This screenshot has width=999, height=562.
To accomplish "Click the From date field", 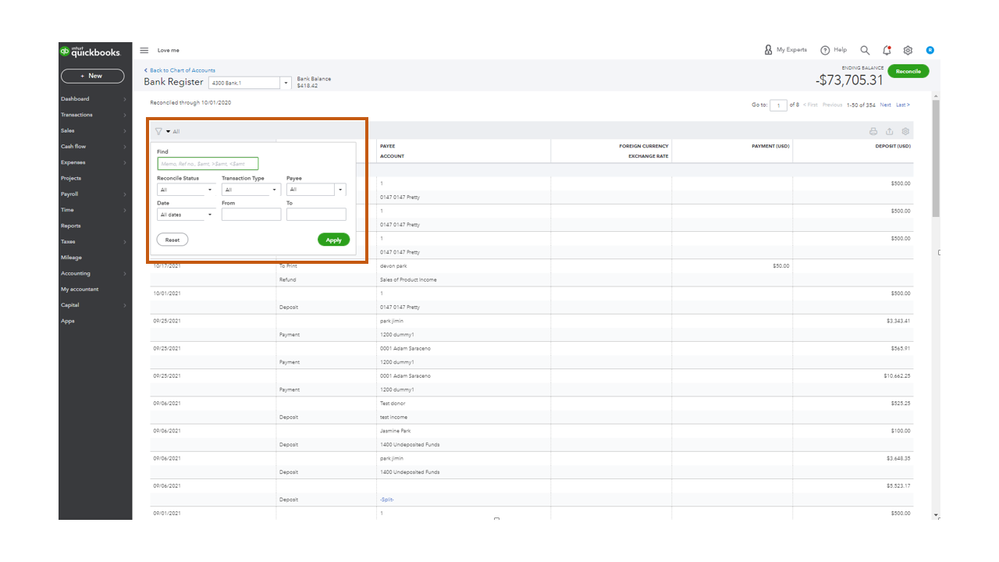I will (251, 215).
